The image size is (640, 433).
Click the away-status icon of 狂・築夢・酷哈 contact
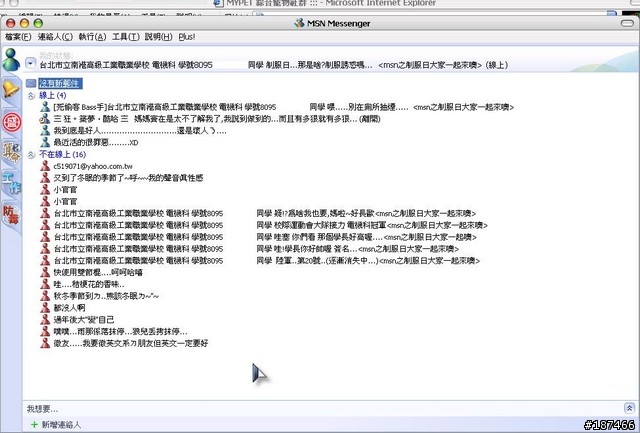45,119
